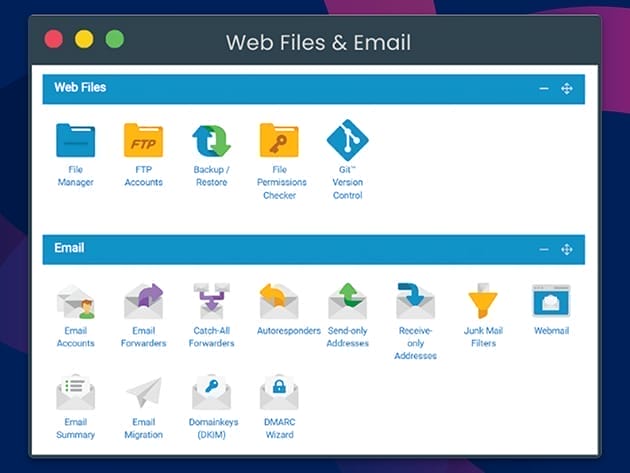Open the Autoresponders icon

tap(279, 301)
